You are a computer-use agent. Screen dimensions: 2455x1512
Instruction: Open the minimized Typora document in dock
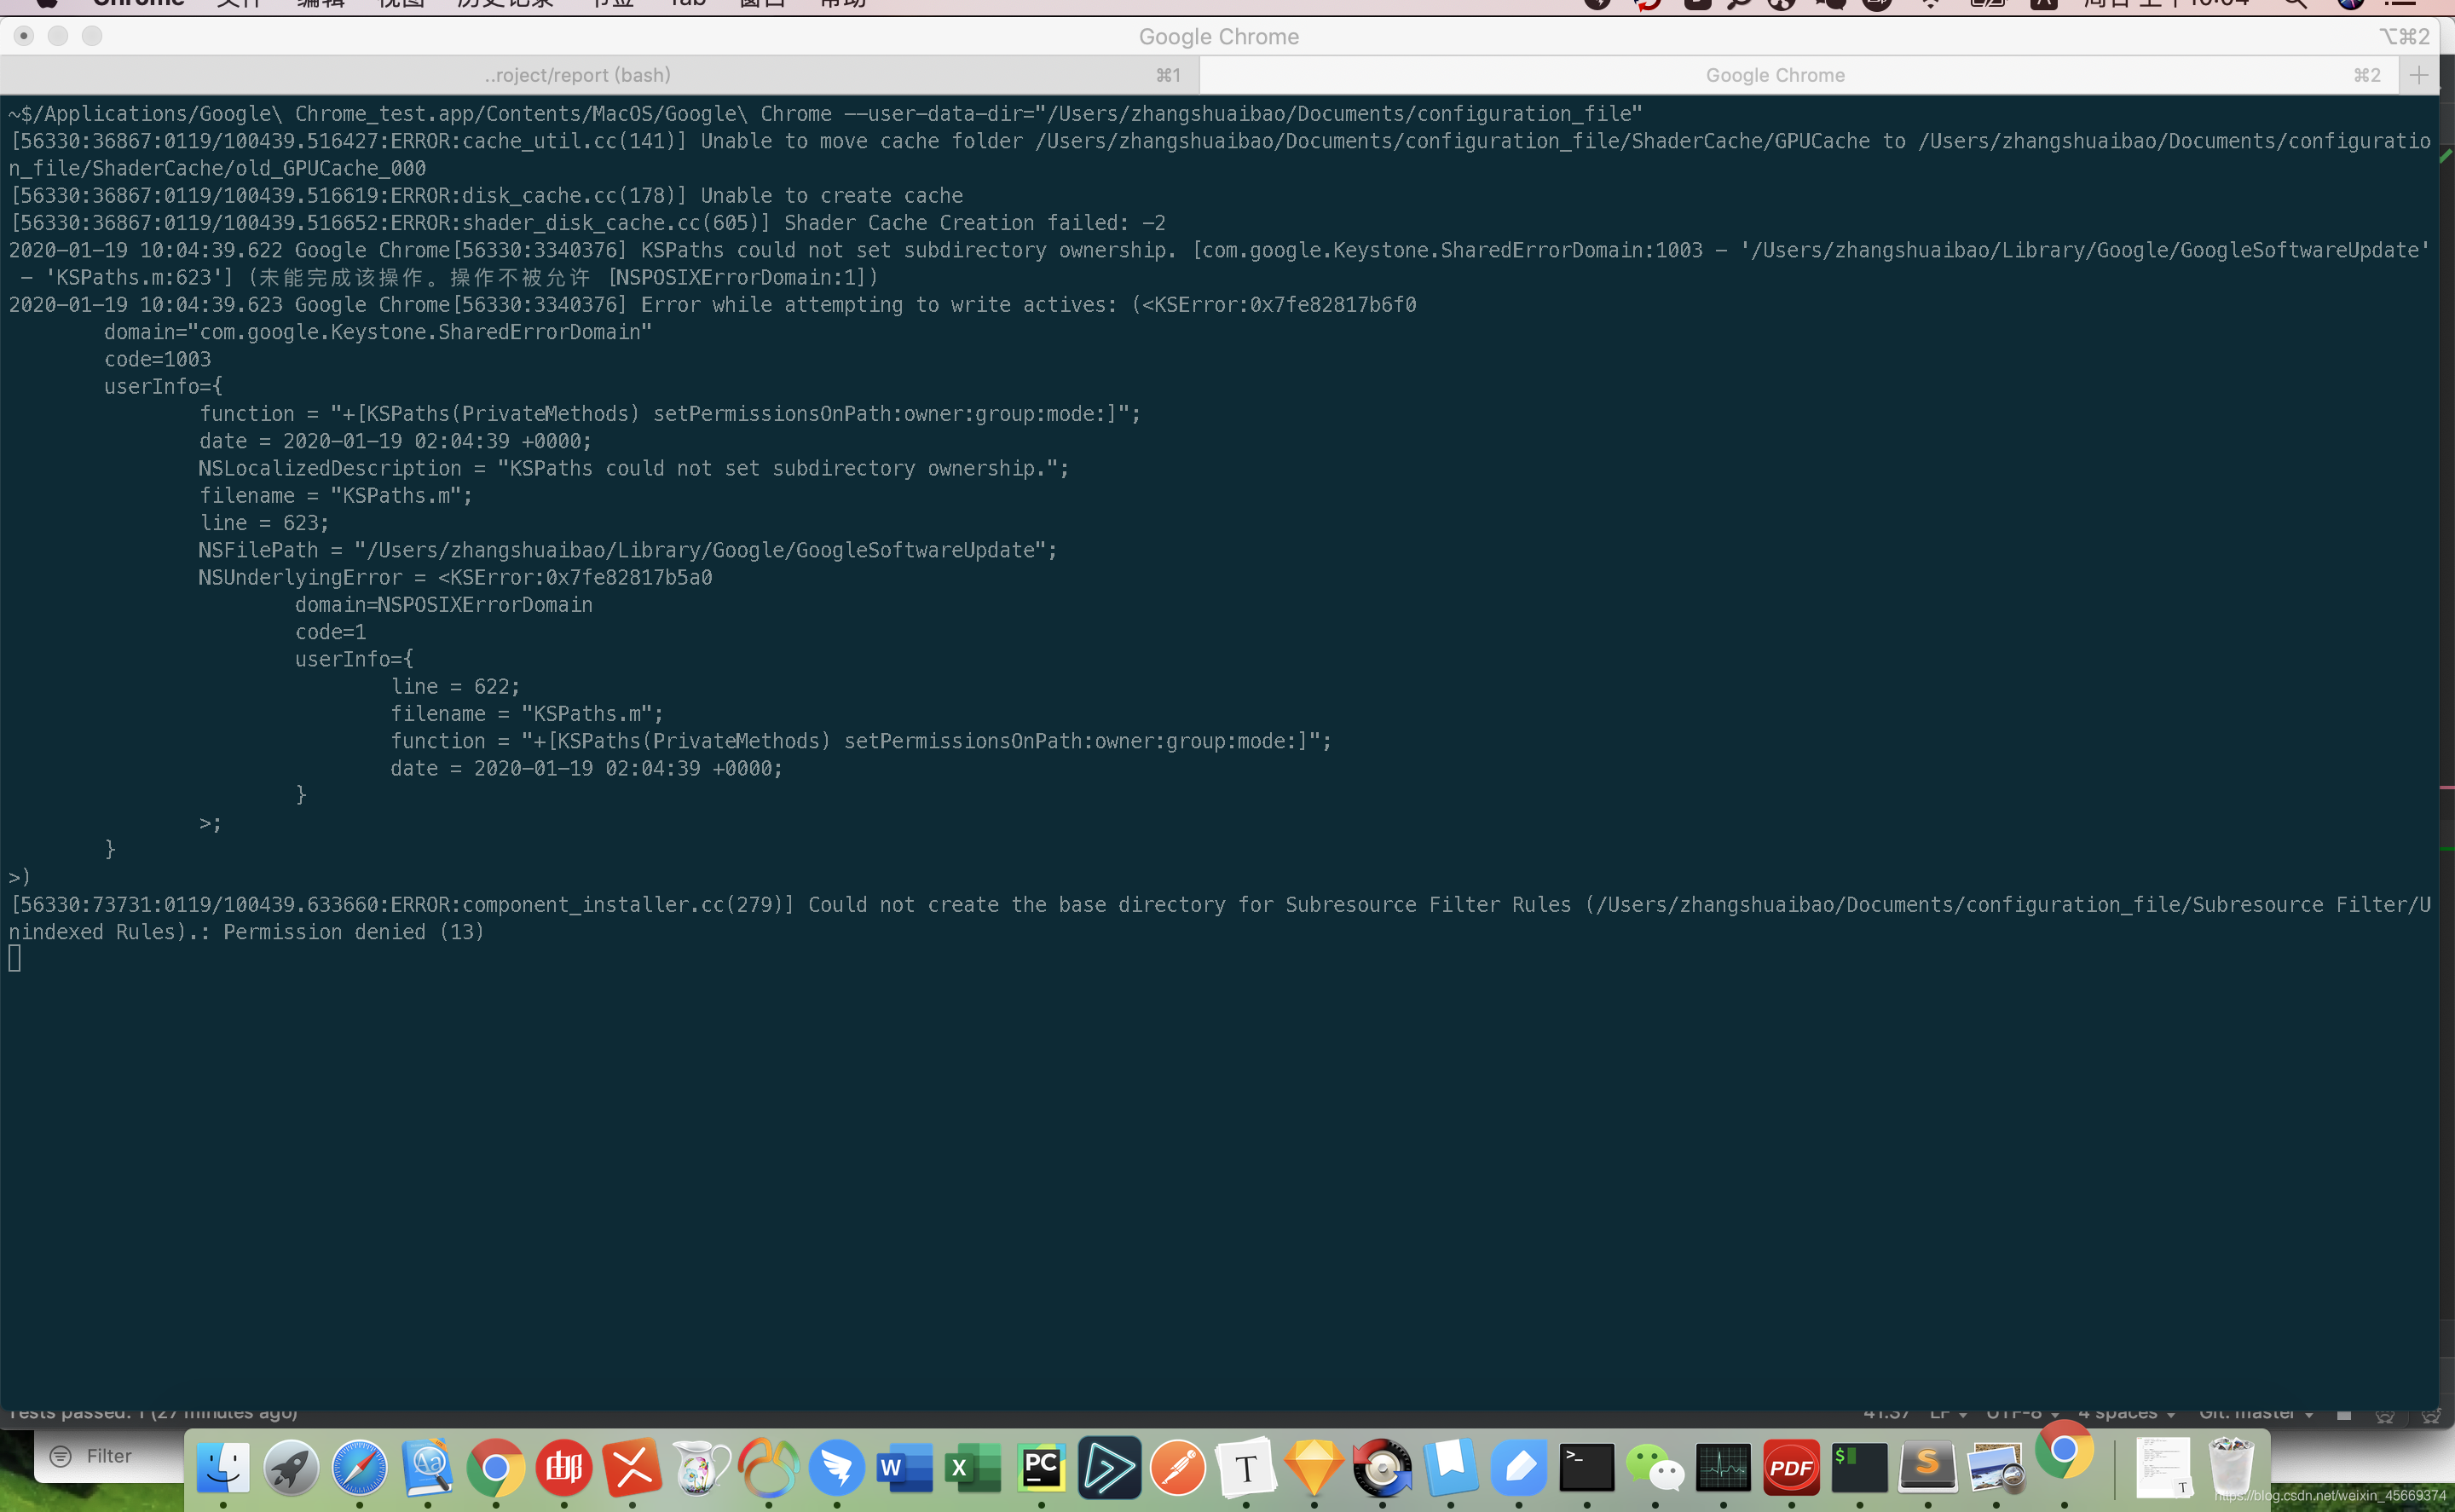click(x=2164, y=1468)
